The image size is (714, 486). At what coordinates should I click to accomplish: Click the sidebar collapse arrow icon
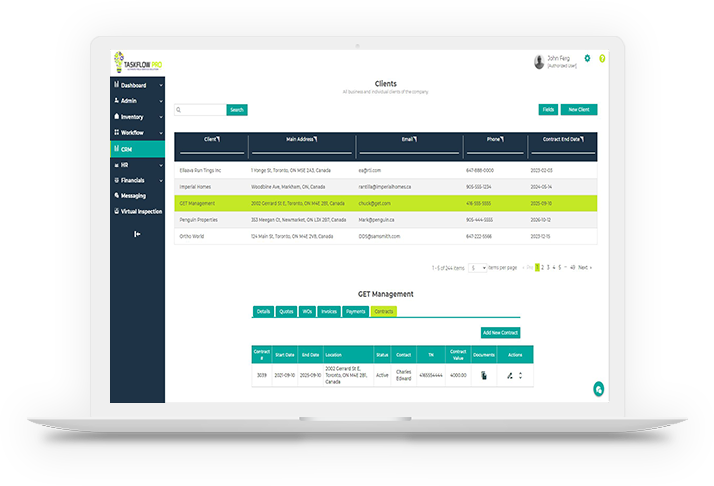coord(138,233)
